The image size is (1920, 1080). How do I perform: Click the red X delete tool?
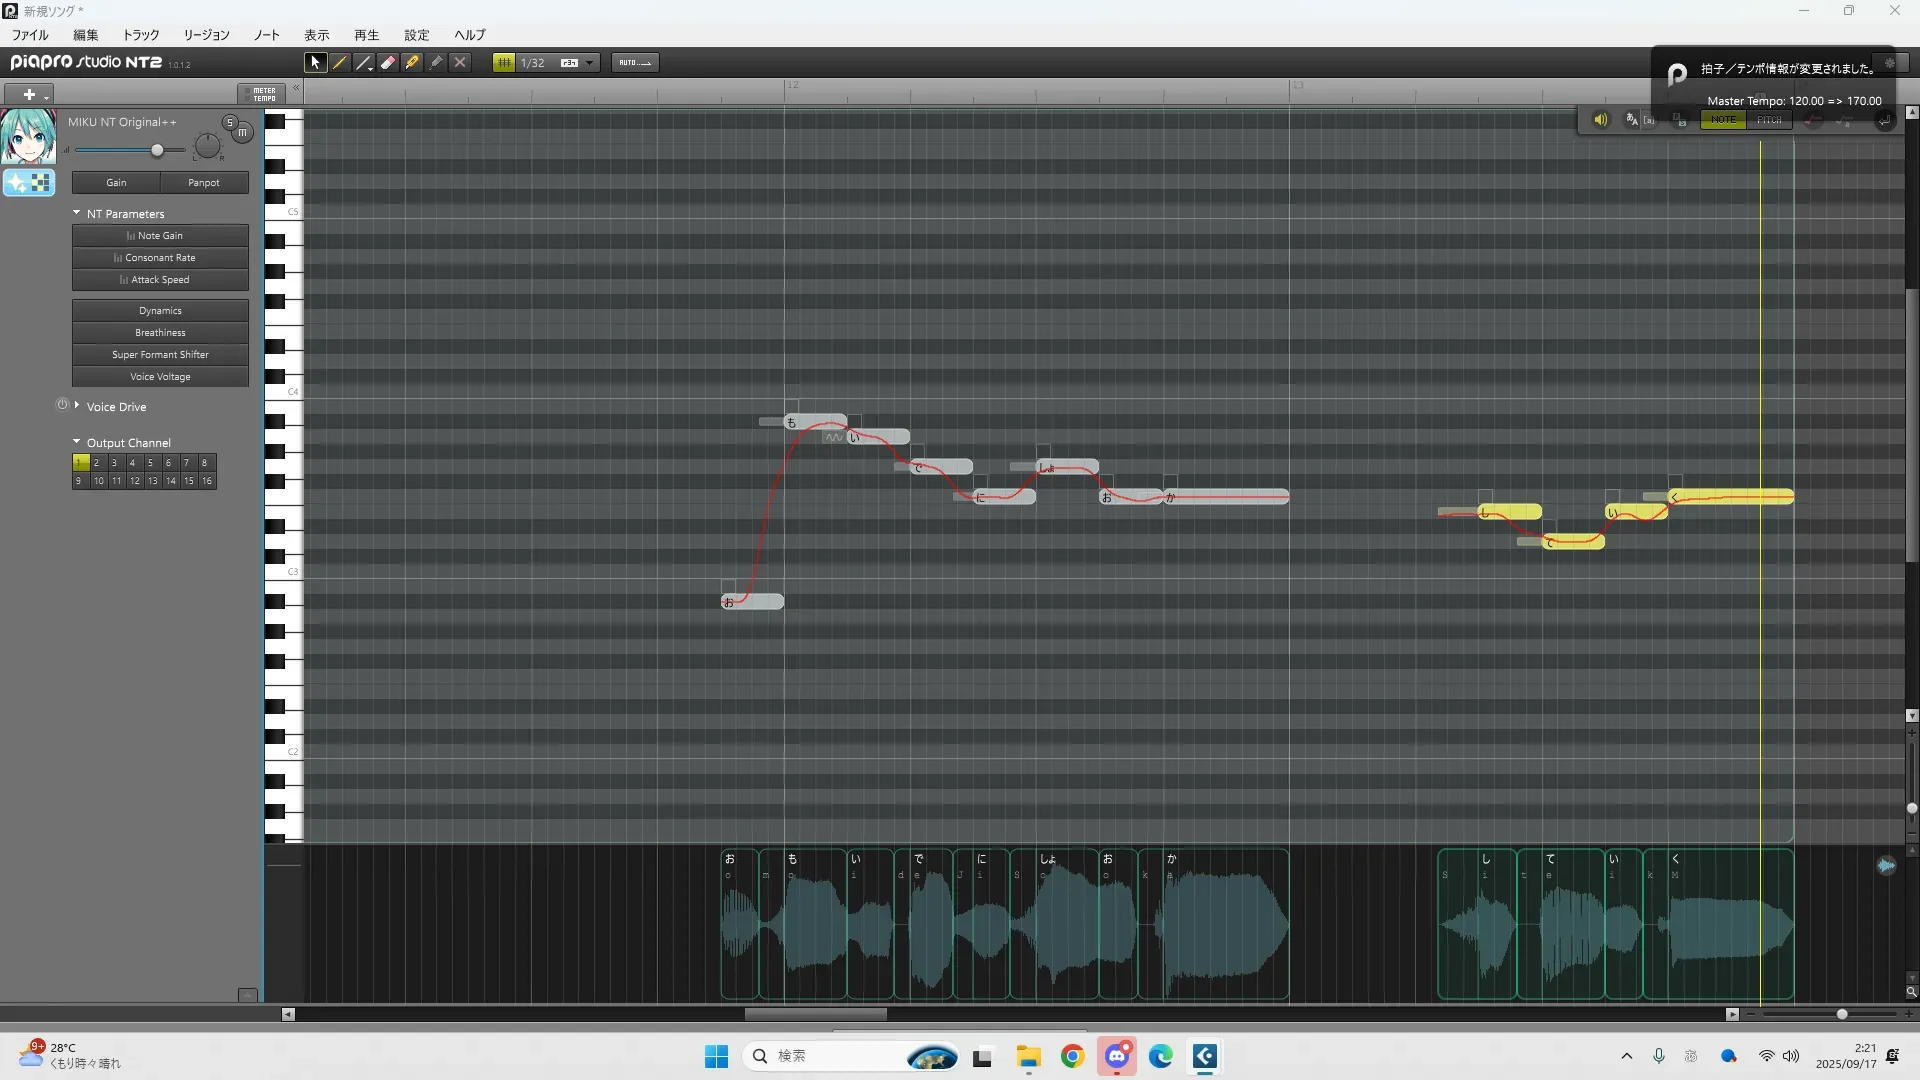pos(460,62)
